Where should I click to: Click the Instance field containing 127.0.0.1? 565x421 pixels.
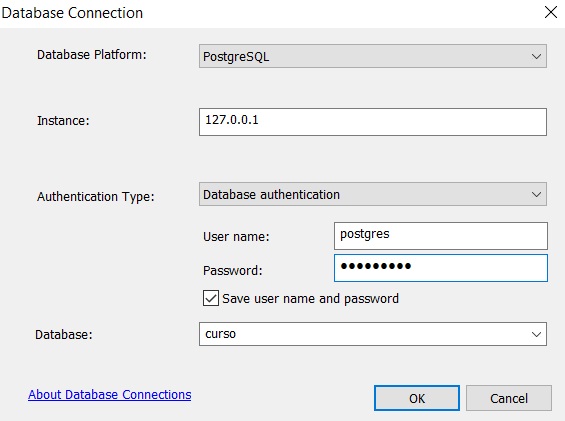coord(373,122)
